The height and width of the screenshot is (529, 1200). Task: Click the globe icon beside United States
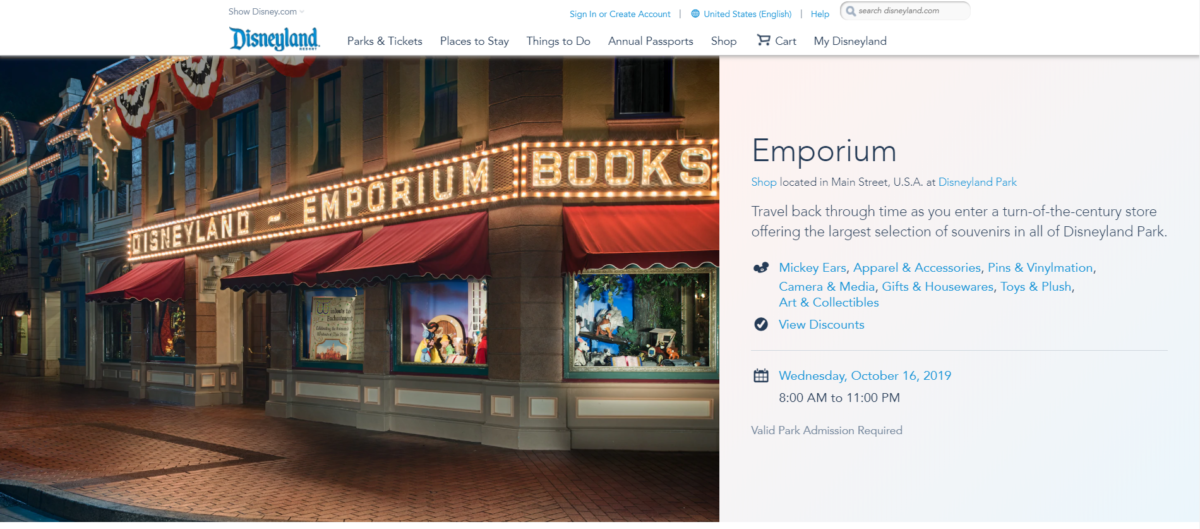tap(695, 14)
